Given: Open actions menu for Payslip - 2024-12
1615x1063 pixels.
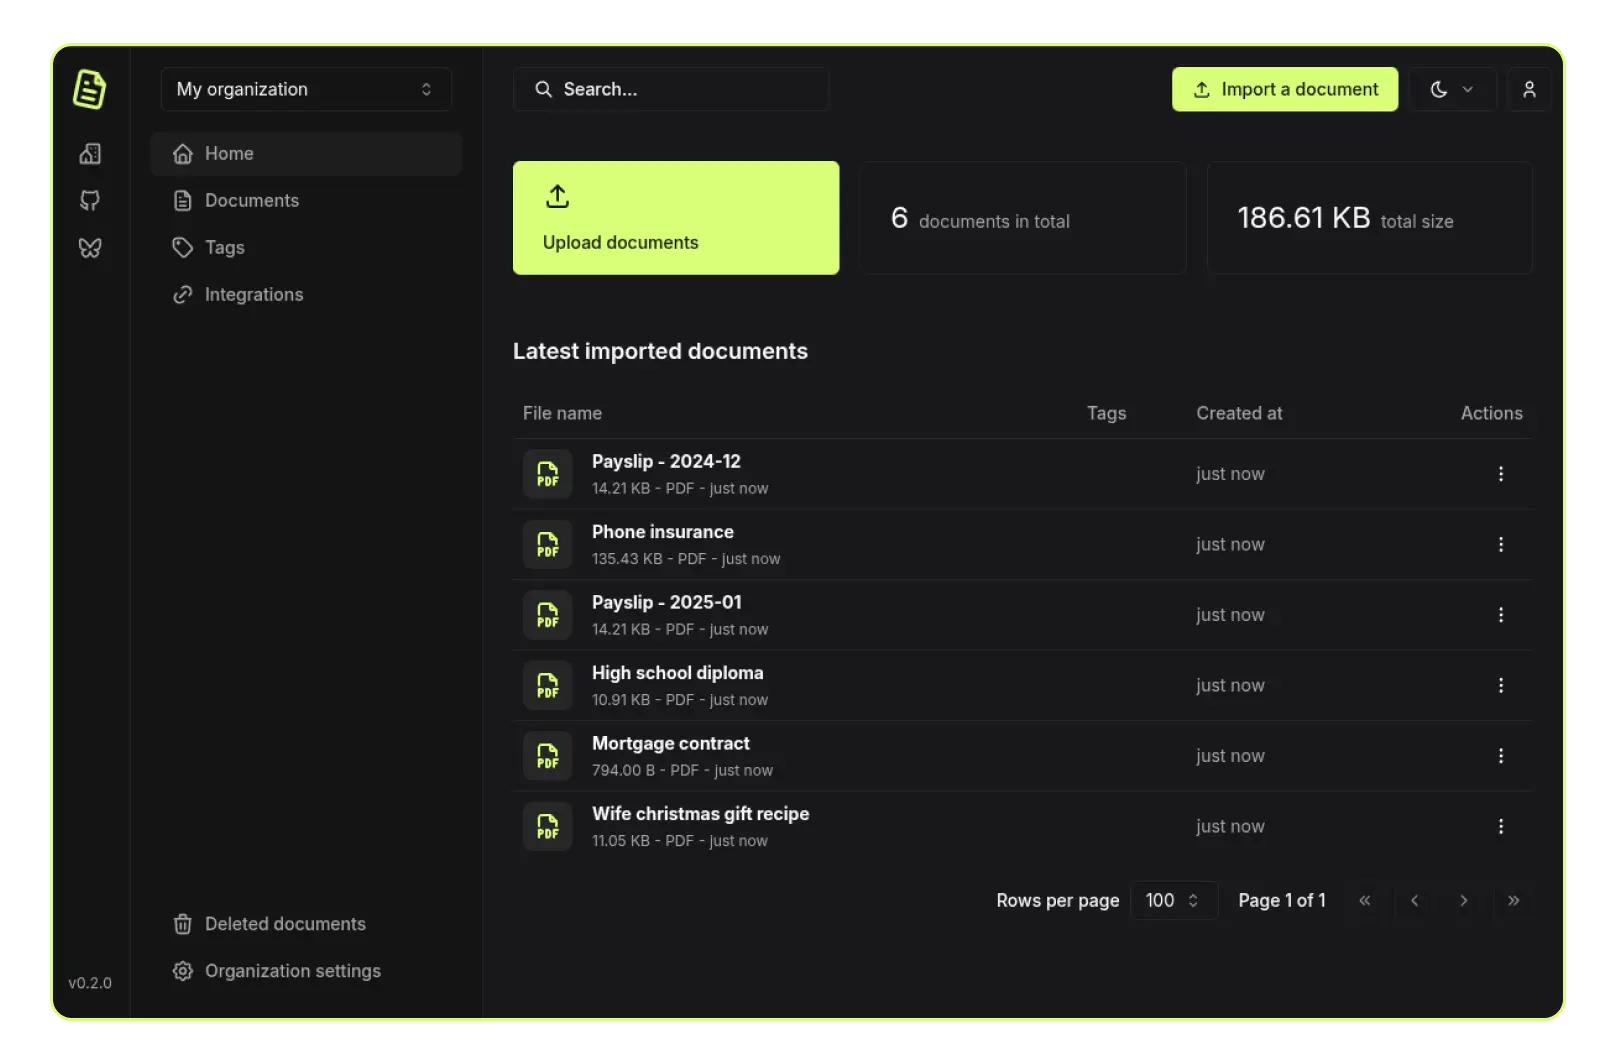Looking at the screenshot, I should click(1500, 474).
